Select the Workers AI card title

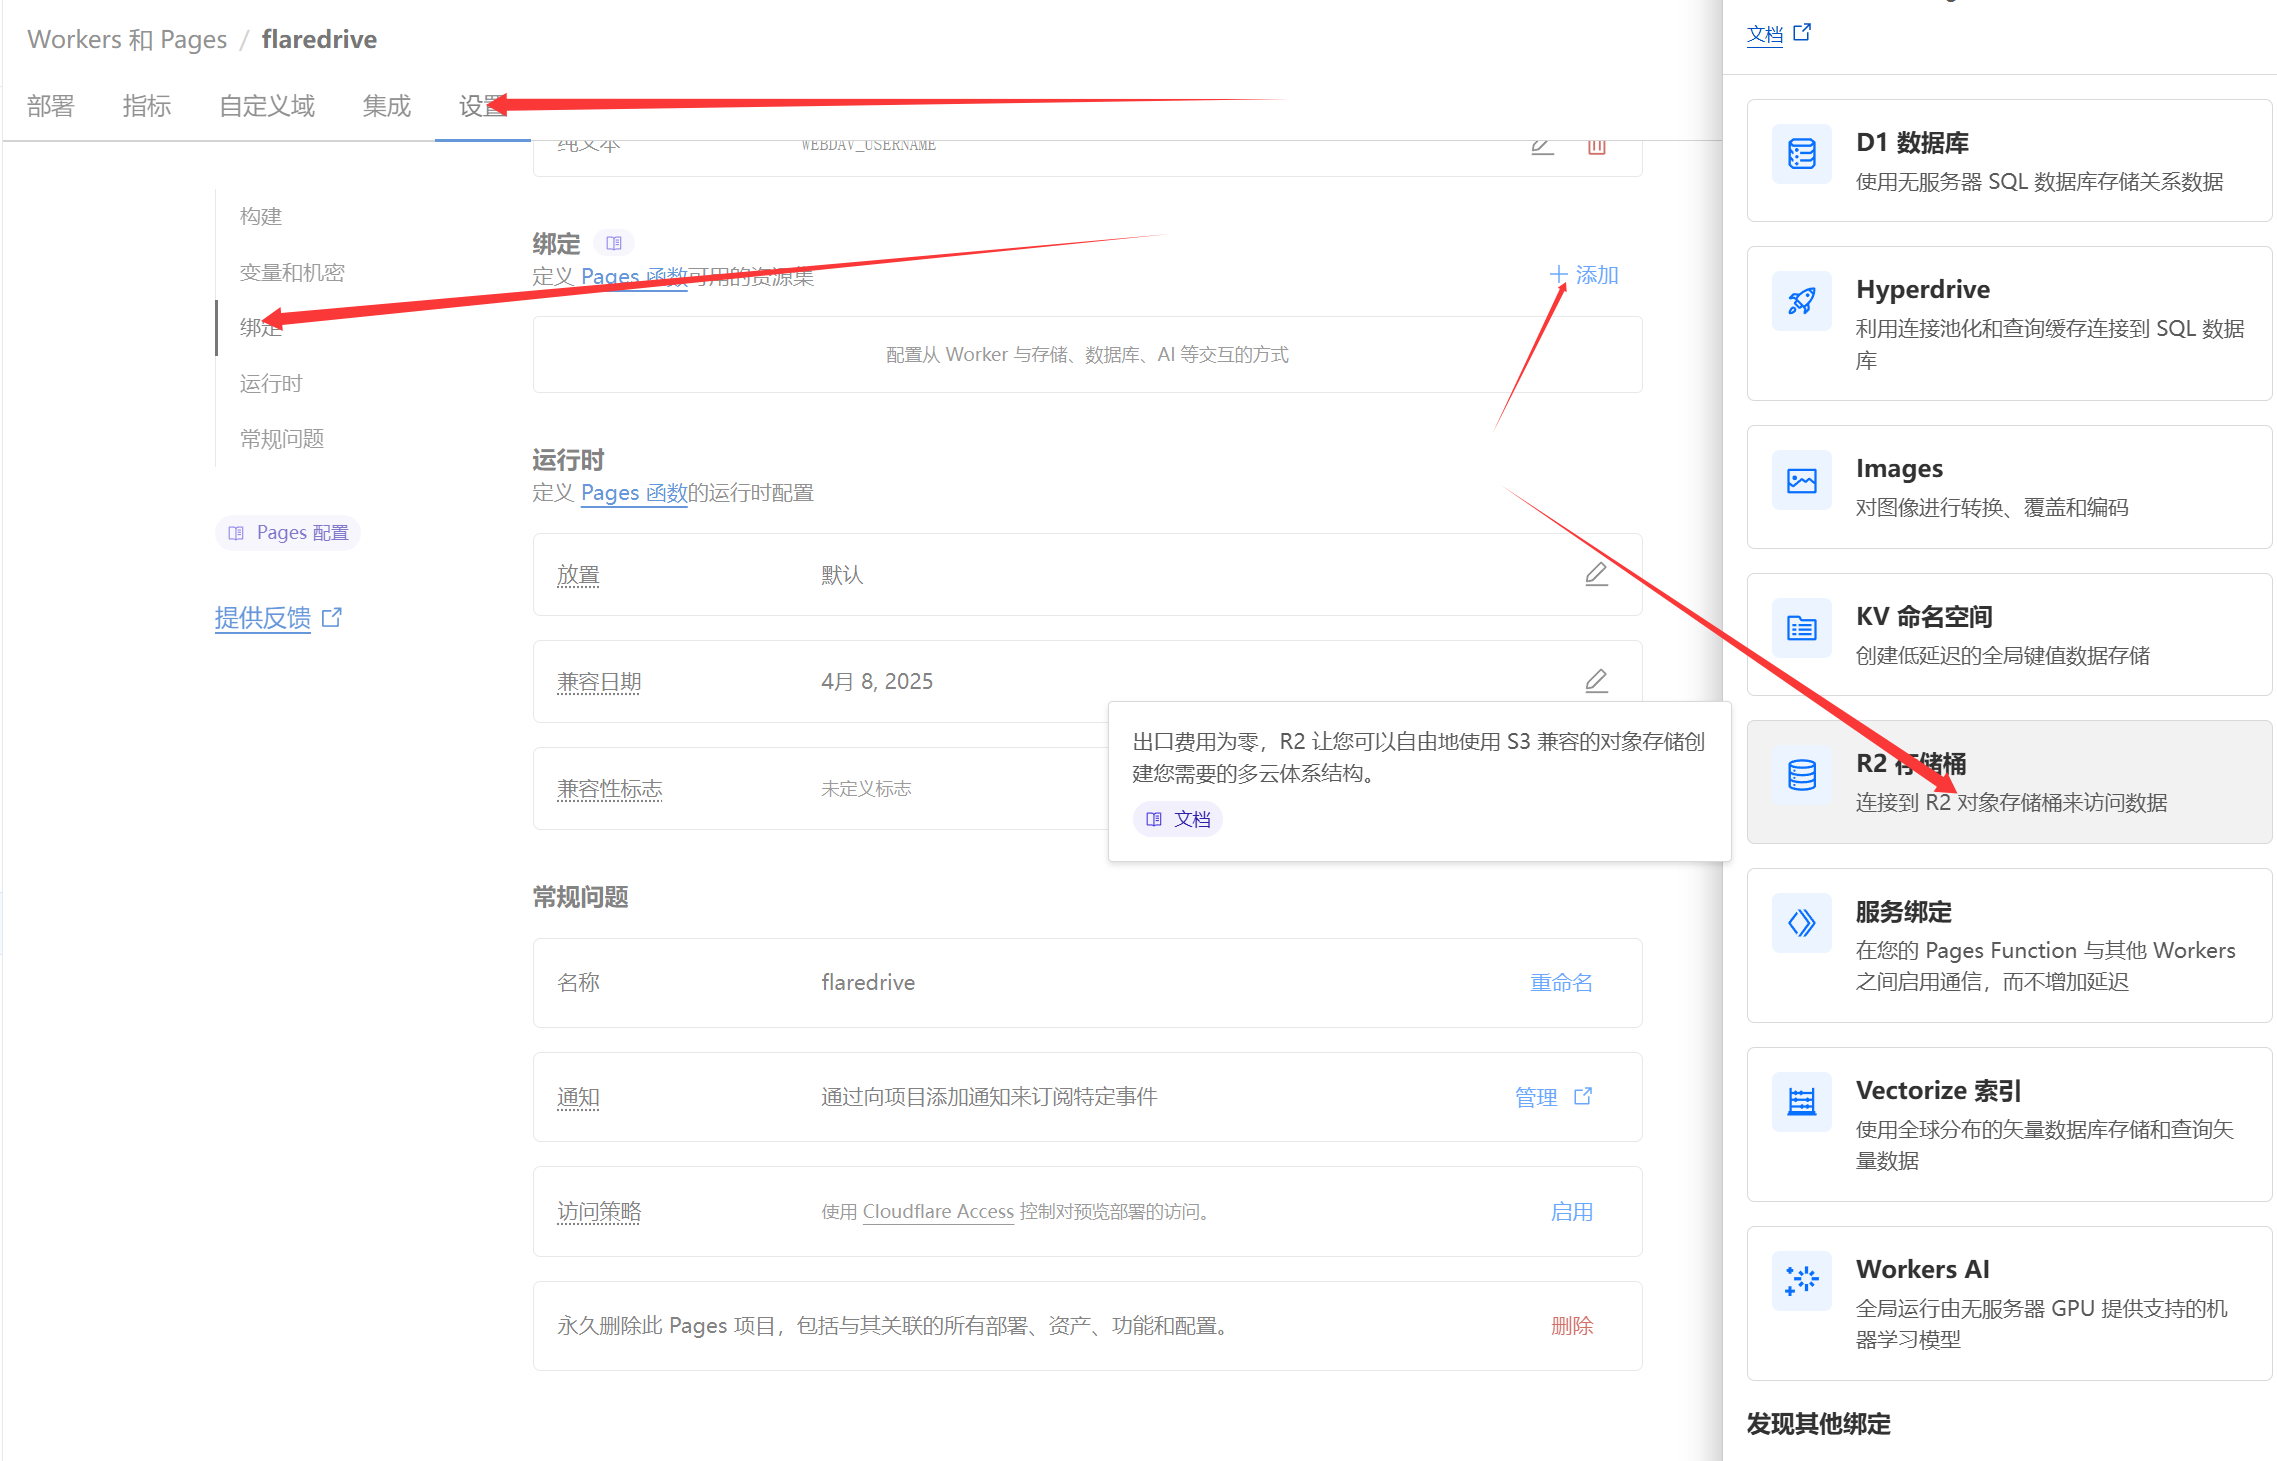click(x=1923, y=1270)
